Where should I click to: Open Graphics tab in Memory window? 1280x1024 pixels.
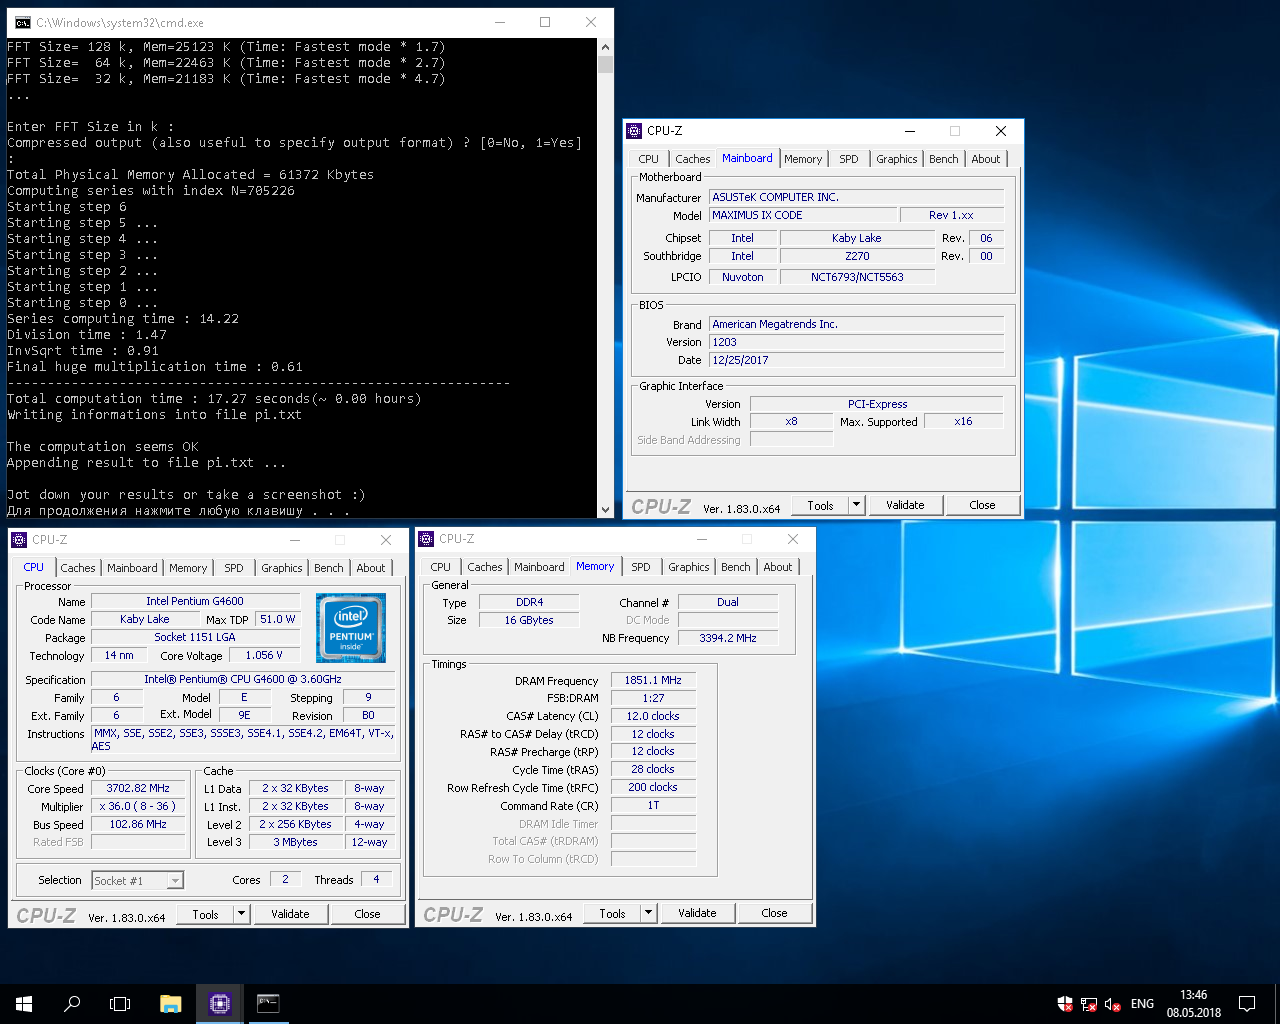(x=689, y=567)
